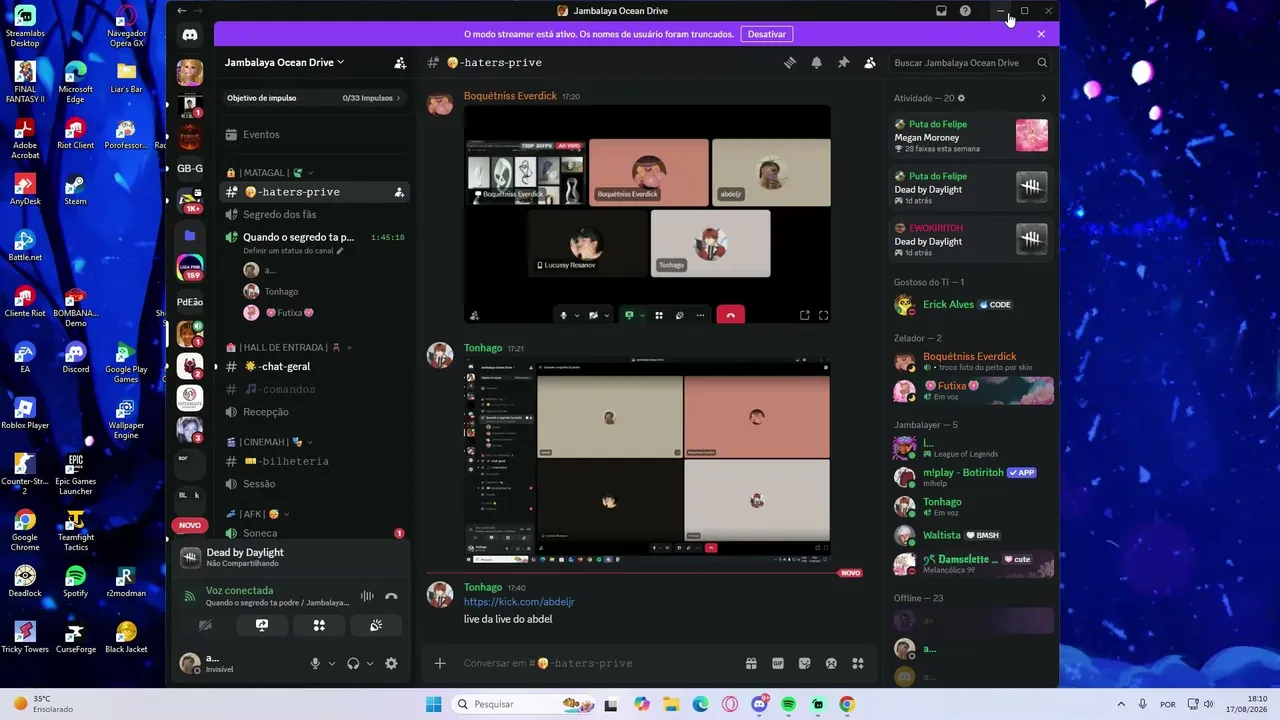Click the search magnifier icon in Discord
The width and height of the screenshot is (1280, 720).
[x=1042, y=62]
